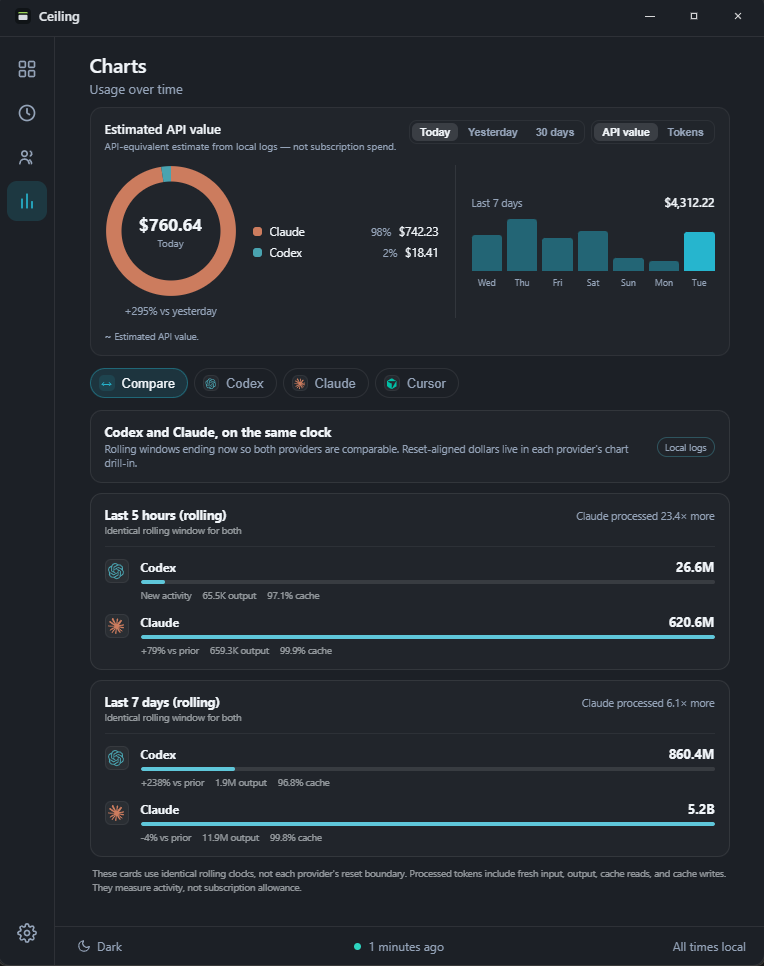Click the 11.9M output stat
This screenshot has height=966, width=764.
[230, 838]
